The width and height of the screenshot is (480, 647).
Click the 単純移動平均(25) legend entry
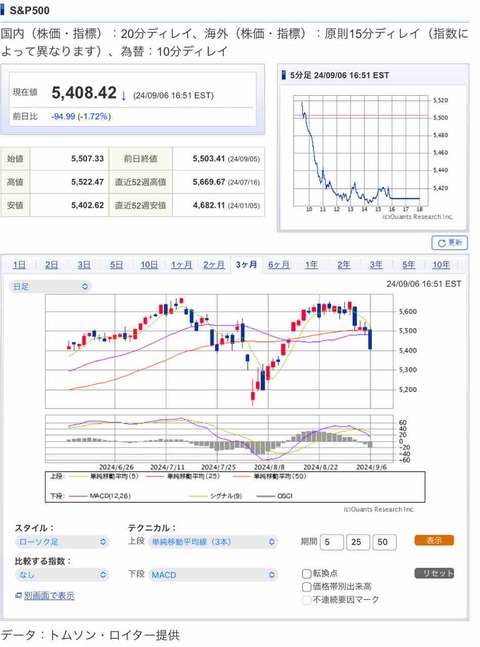coord(184,476)
